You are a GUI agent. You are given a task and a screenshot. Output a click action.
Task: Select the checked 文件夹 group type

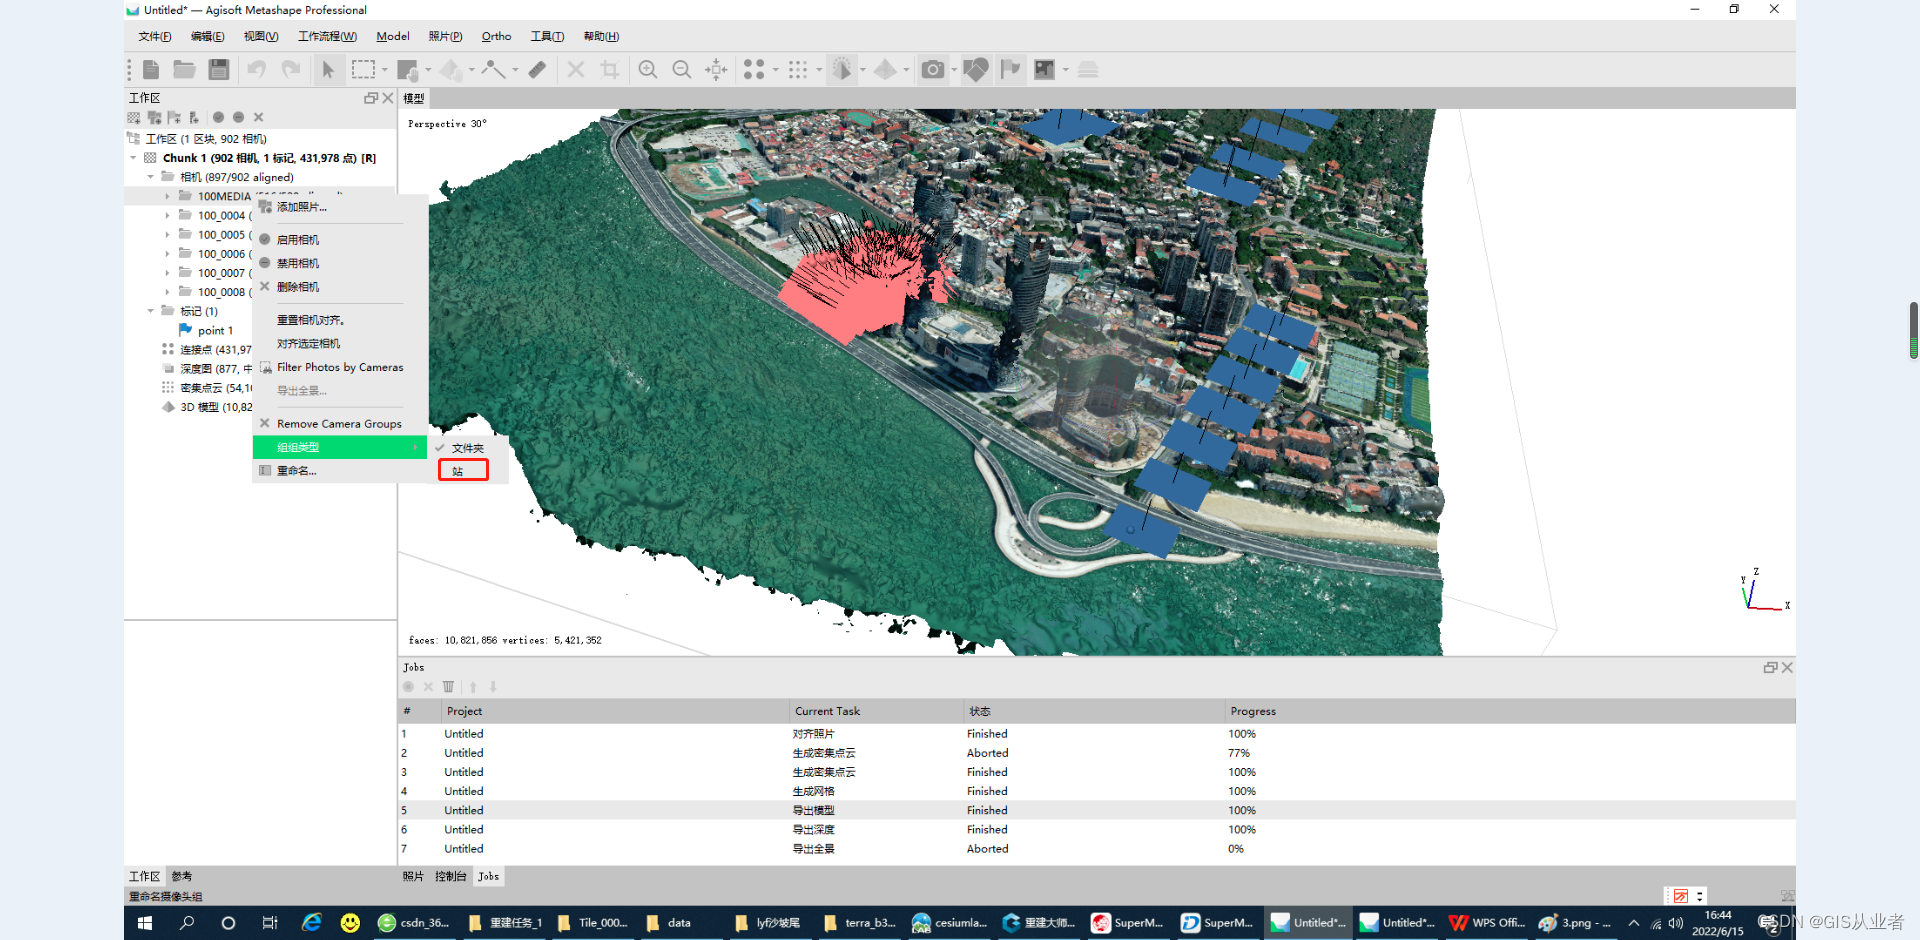467,448
